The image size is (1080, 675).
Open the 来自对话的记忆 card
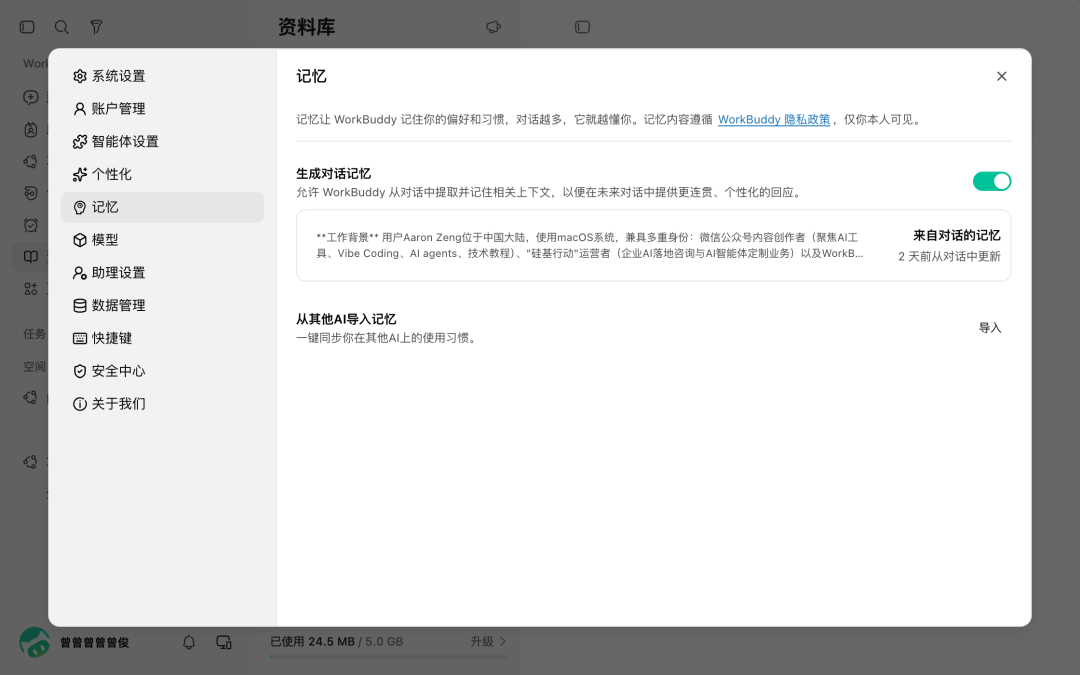point(654,245)
